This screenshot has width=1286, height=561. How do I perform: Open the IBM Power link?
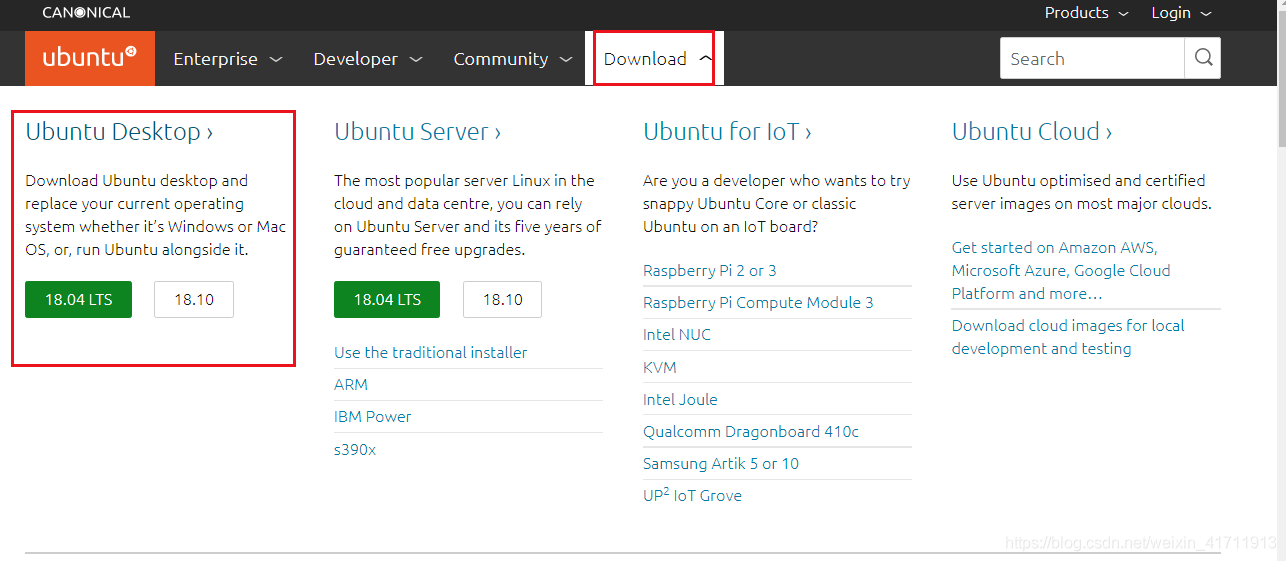373,416
